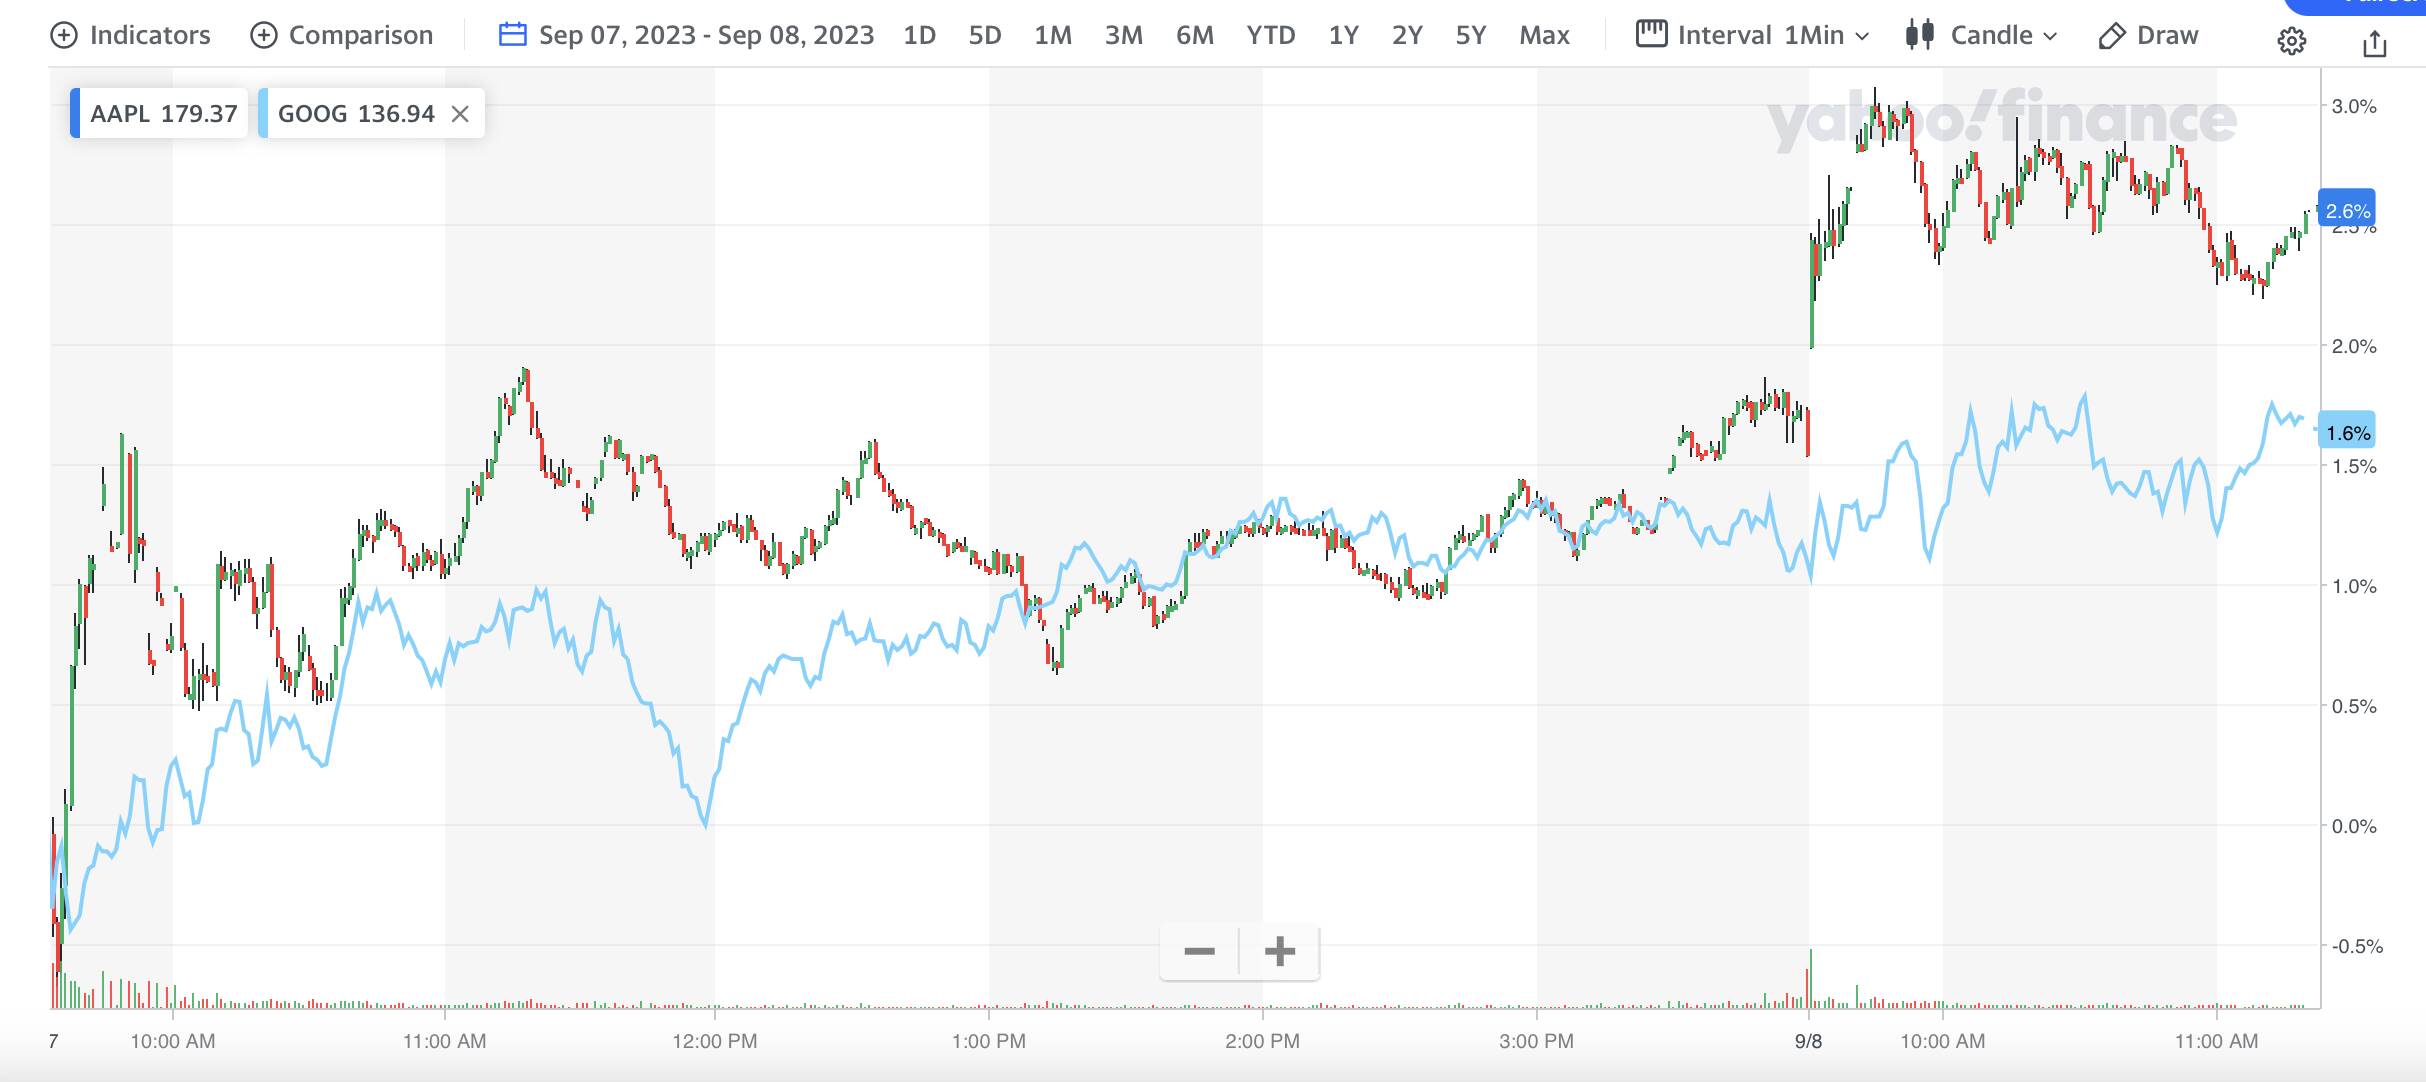Click the candlestick chart type icon
The image size is (2426, 1082).
click(x=1919, y=35)
